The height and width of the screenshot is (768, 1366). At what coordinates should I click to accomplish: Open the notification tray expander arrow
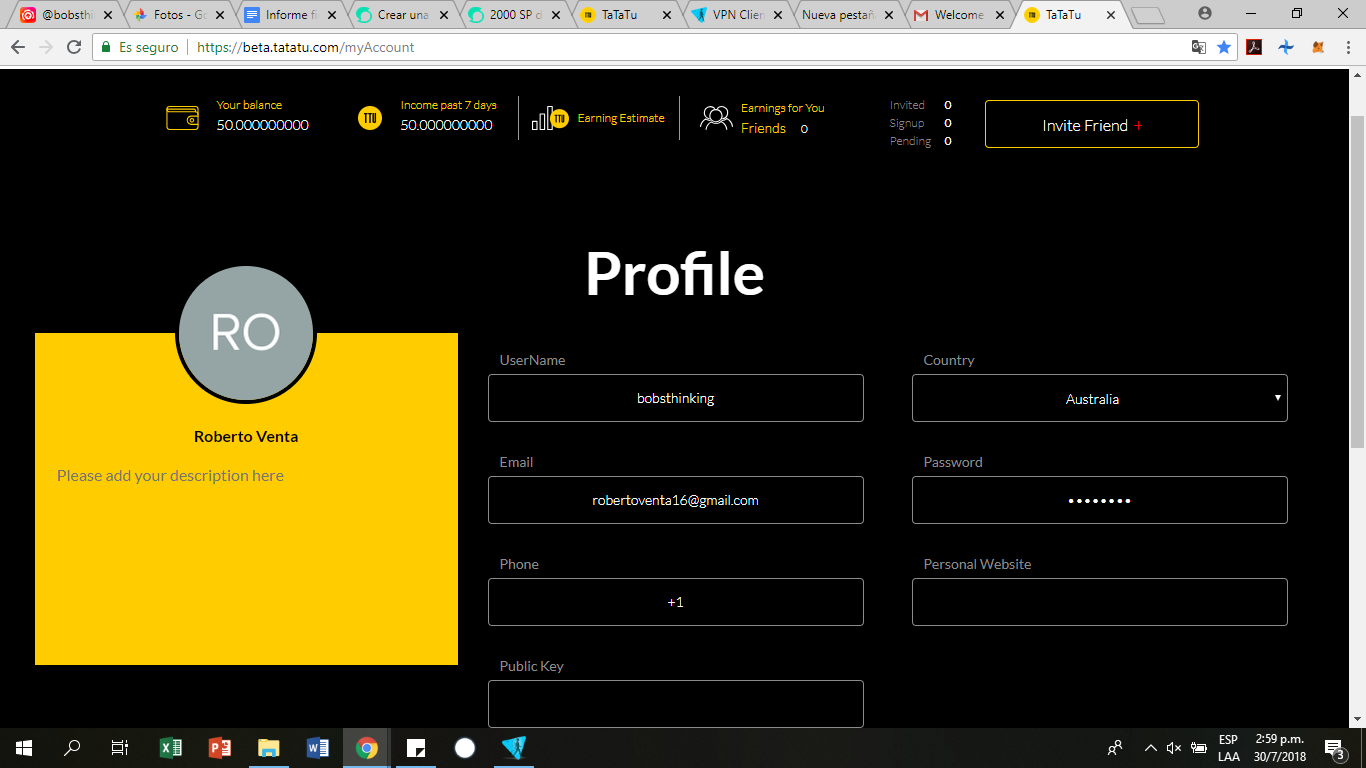pyautogui.click(x=1150, y=747)
